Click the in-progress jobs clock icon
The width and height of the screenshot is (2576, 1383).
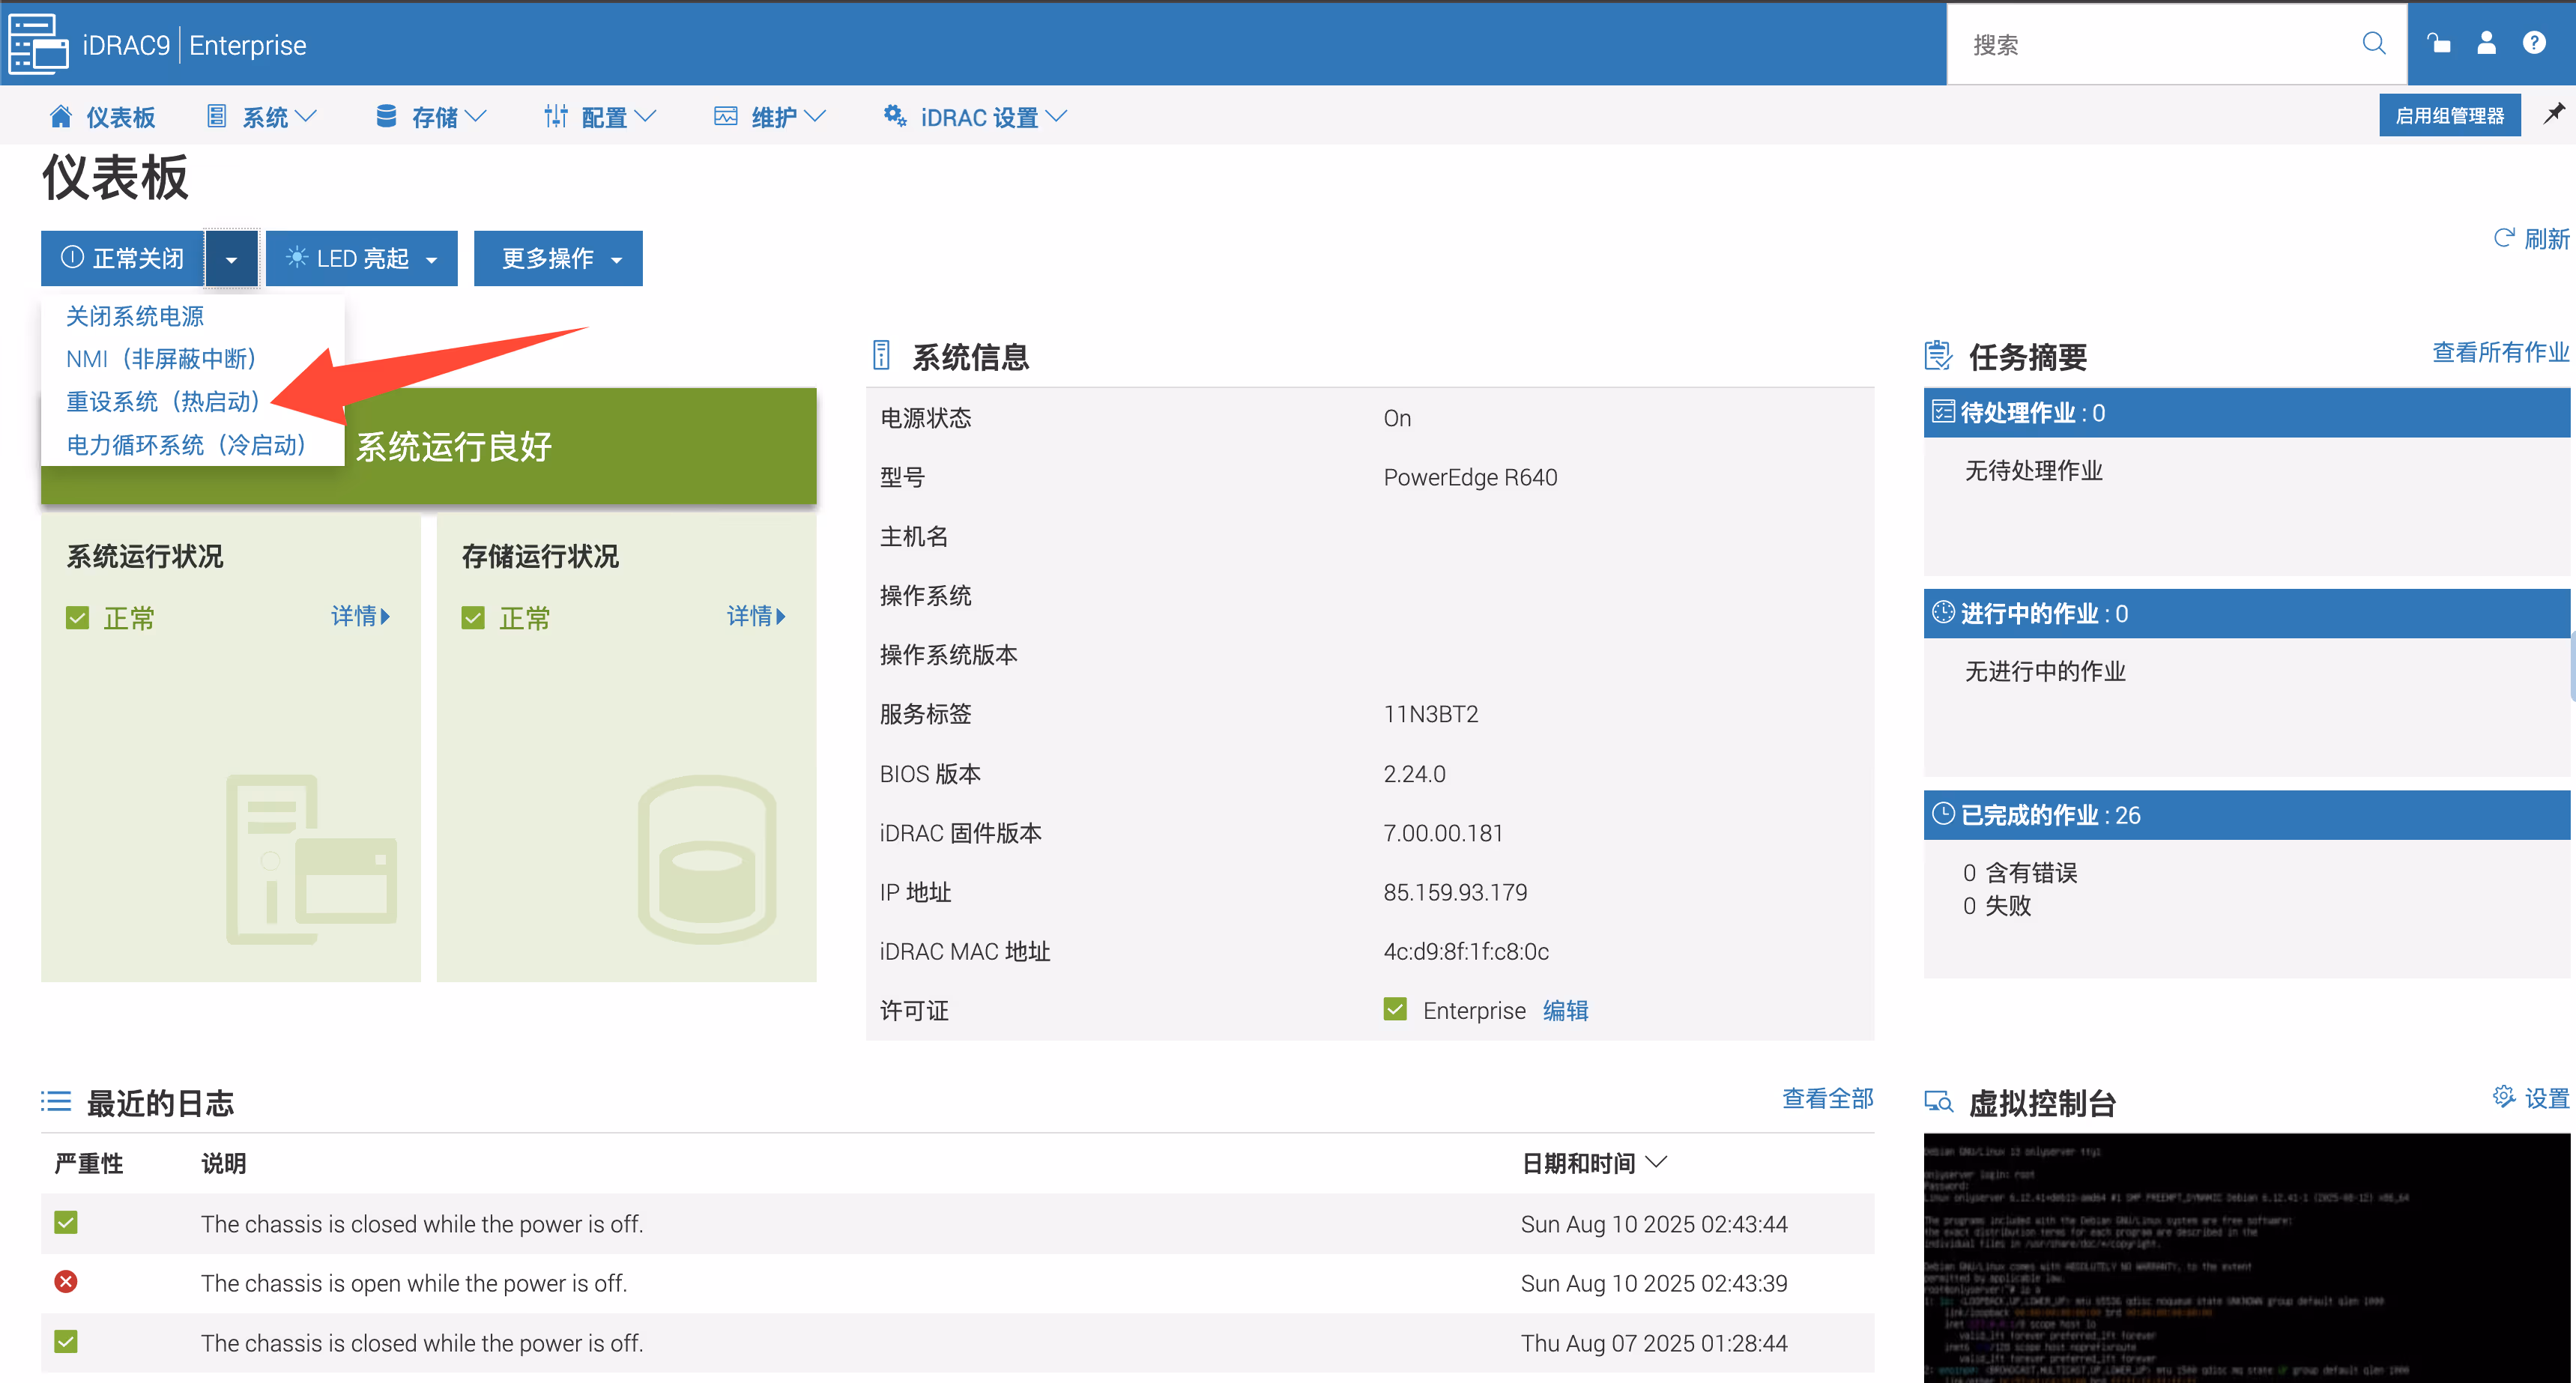point(1943,612)
